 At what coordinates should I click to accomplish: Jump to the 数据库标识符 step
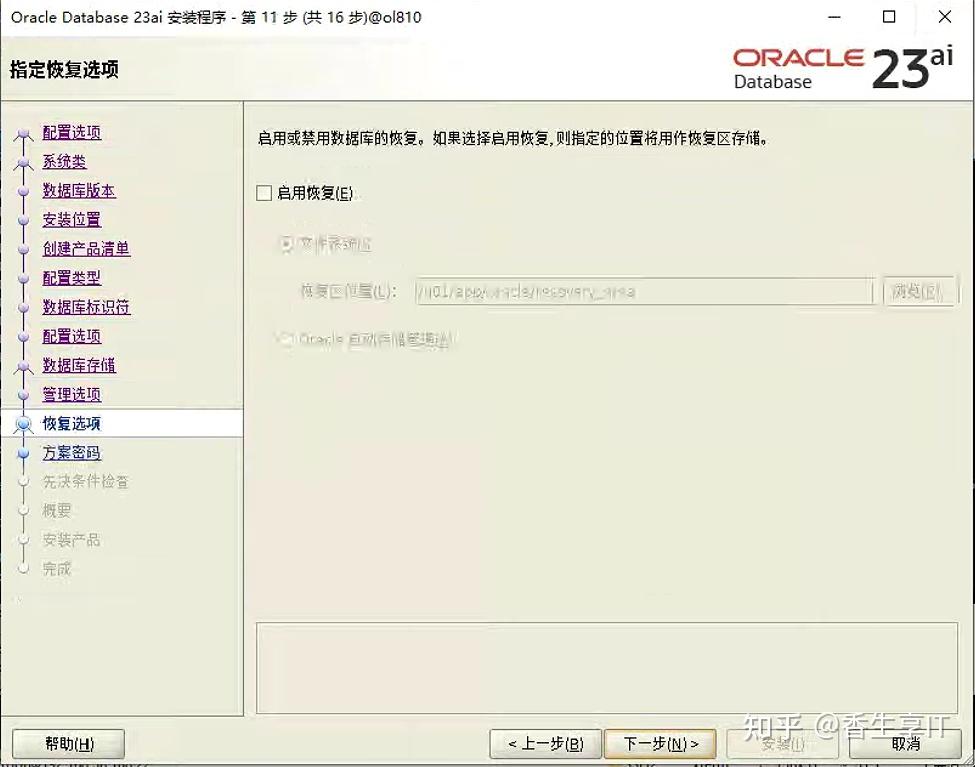(84, 306)
